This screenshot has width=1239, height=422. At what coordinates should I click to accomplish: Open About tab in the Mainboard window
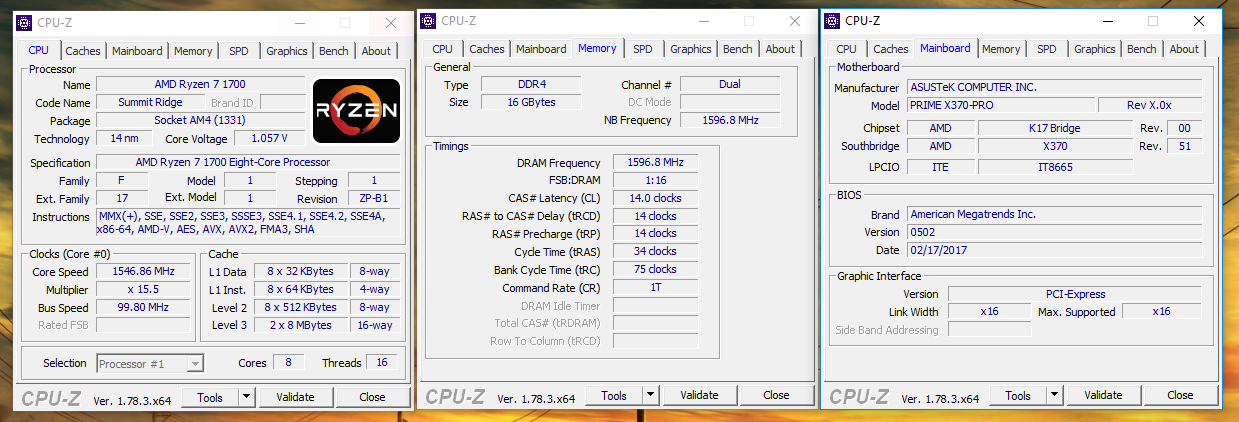click(1184, 49)
